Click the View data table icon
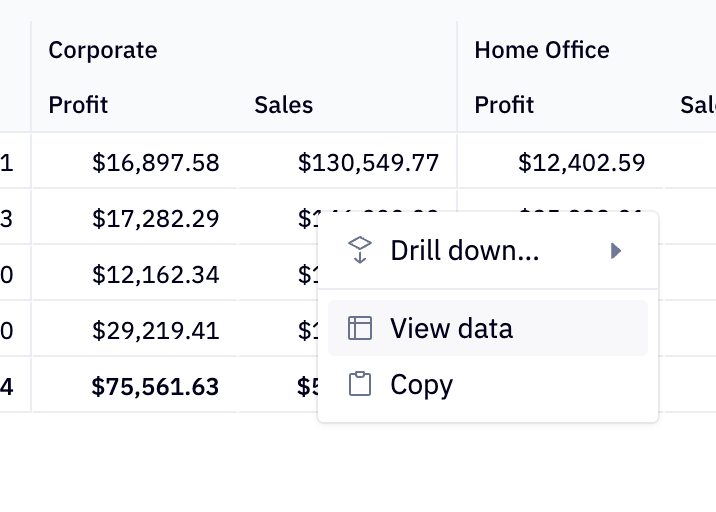716x512 pixels. coord(359,328)
